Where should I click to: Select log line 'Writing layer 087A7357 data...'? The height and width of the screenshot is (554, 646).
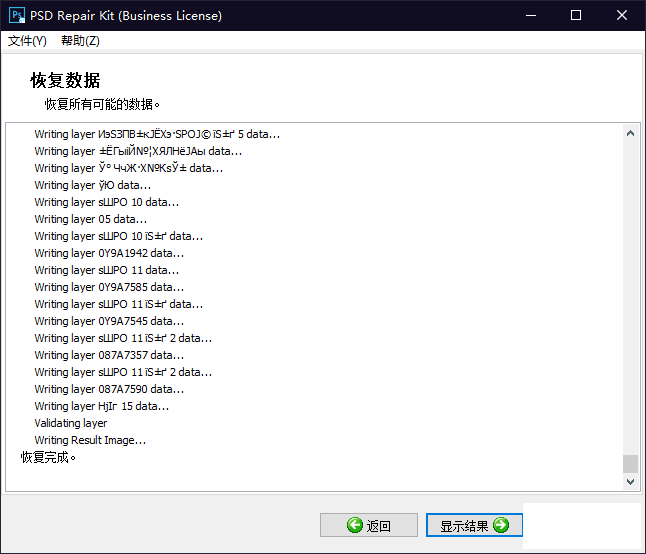click(x=109, y=355)
